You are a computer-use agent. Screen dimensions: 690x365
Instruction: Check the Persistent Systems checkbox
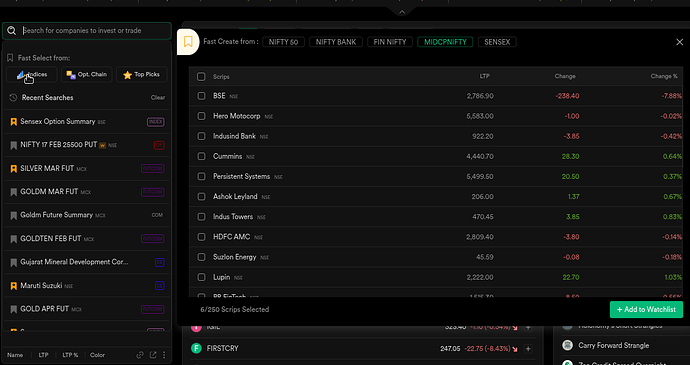201,177
